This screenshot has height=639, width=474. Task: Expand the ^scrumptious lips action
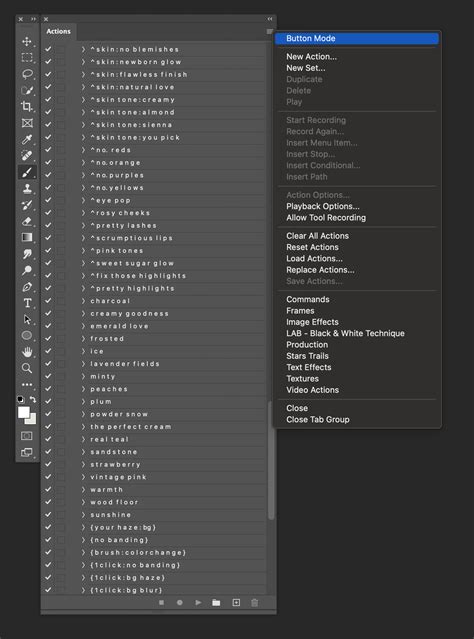click(84, 238)
